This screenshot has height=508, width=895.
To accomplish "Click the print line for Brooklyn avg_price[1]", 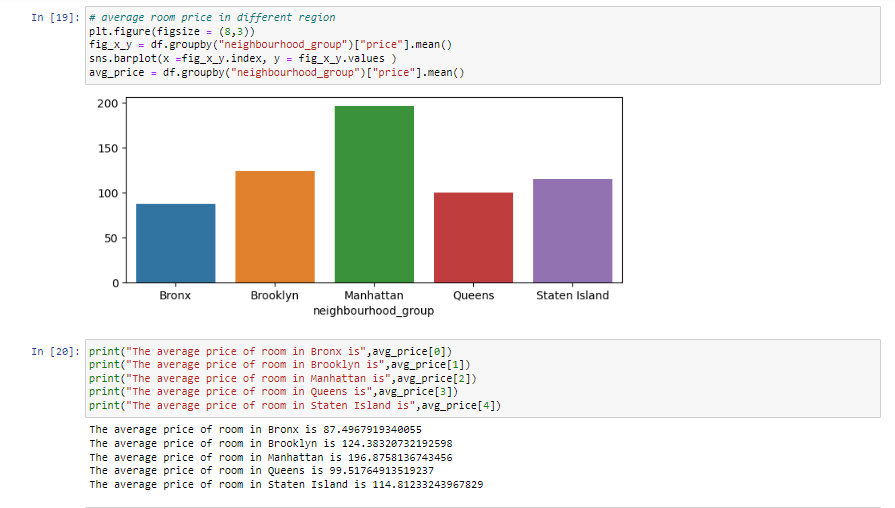I will pos(280,365).
